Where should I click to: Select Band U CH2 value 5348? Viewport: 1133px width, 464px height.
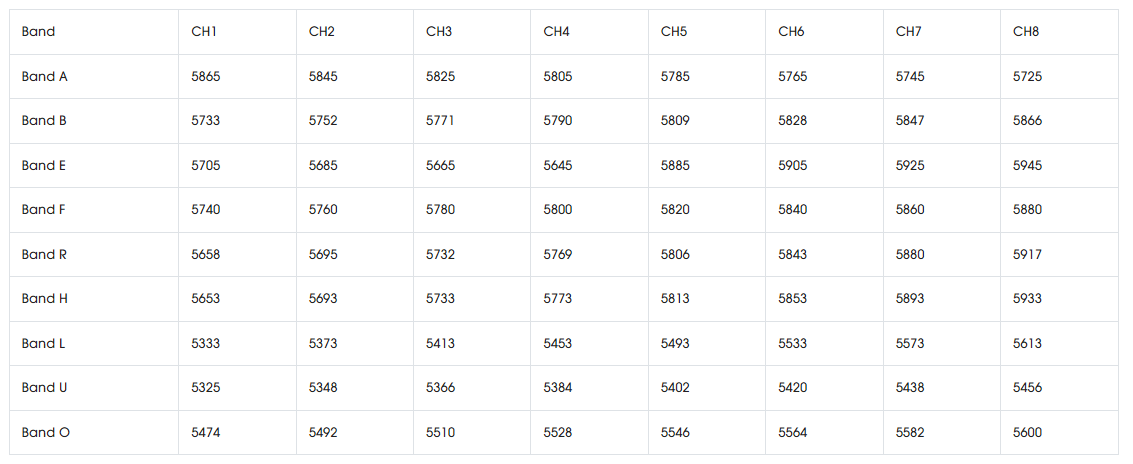pyautogui.click(x=323, y=387)
